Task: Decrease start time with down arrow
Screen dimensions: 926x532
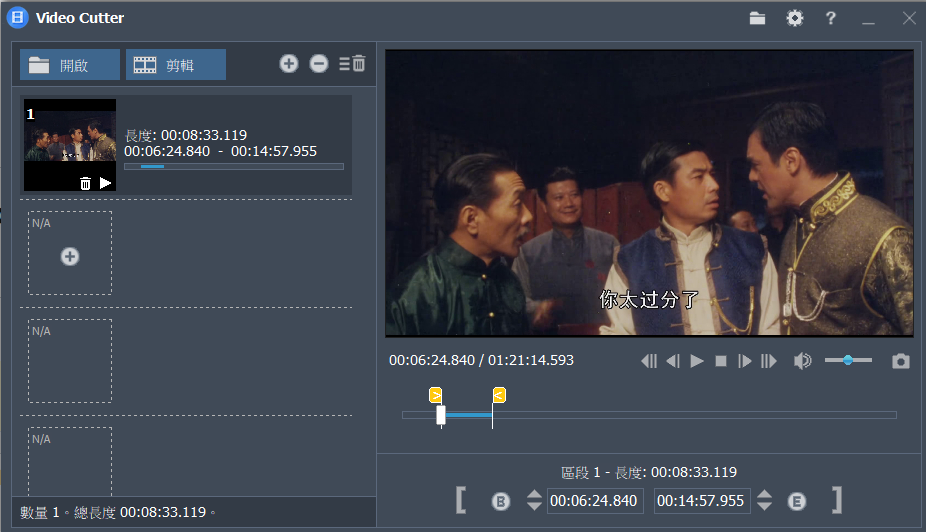Action: pos(534,507)
